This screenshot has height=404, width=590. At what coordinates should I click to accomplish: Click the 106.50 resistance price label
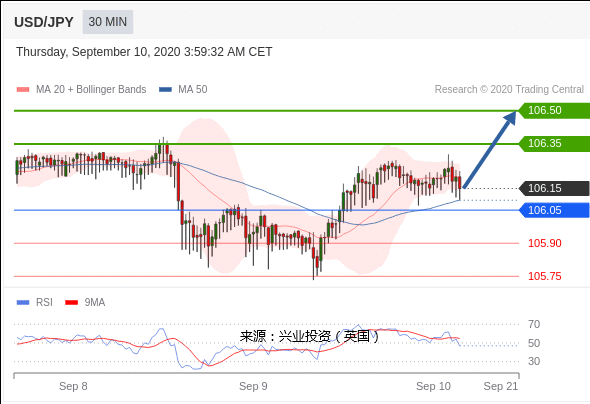tap(554, 110)
